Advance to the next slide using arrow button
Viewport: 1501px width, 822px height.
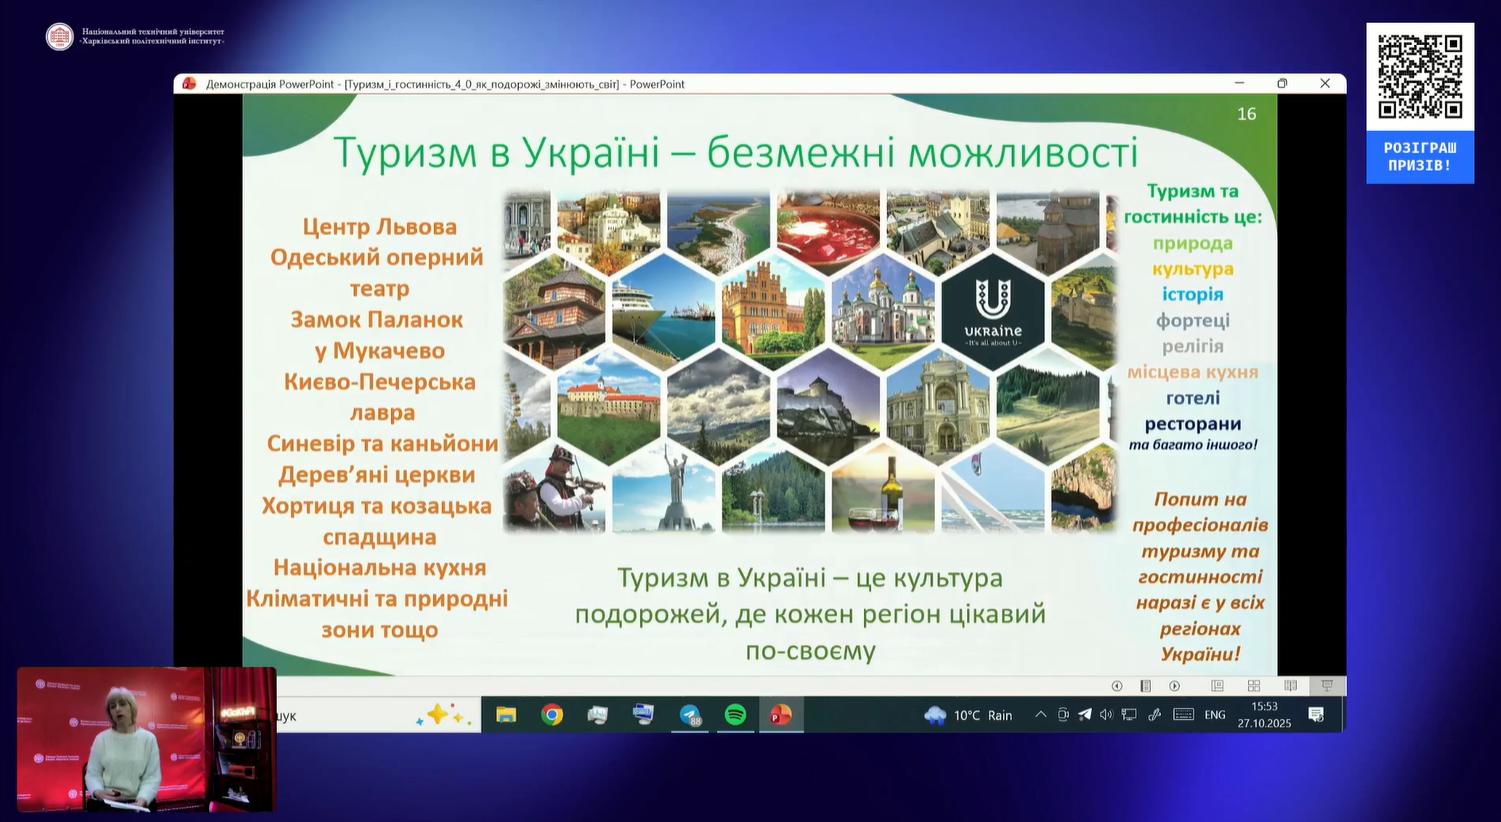pyautogui.click(x=1175, y=686)
